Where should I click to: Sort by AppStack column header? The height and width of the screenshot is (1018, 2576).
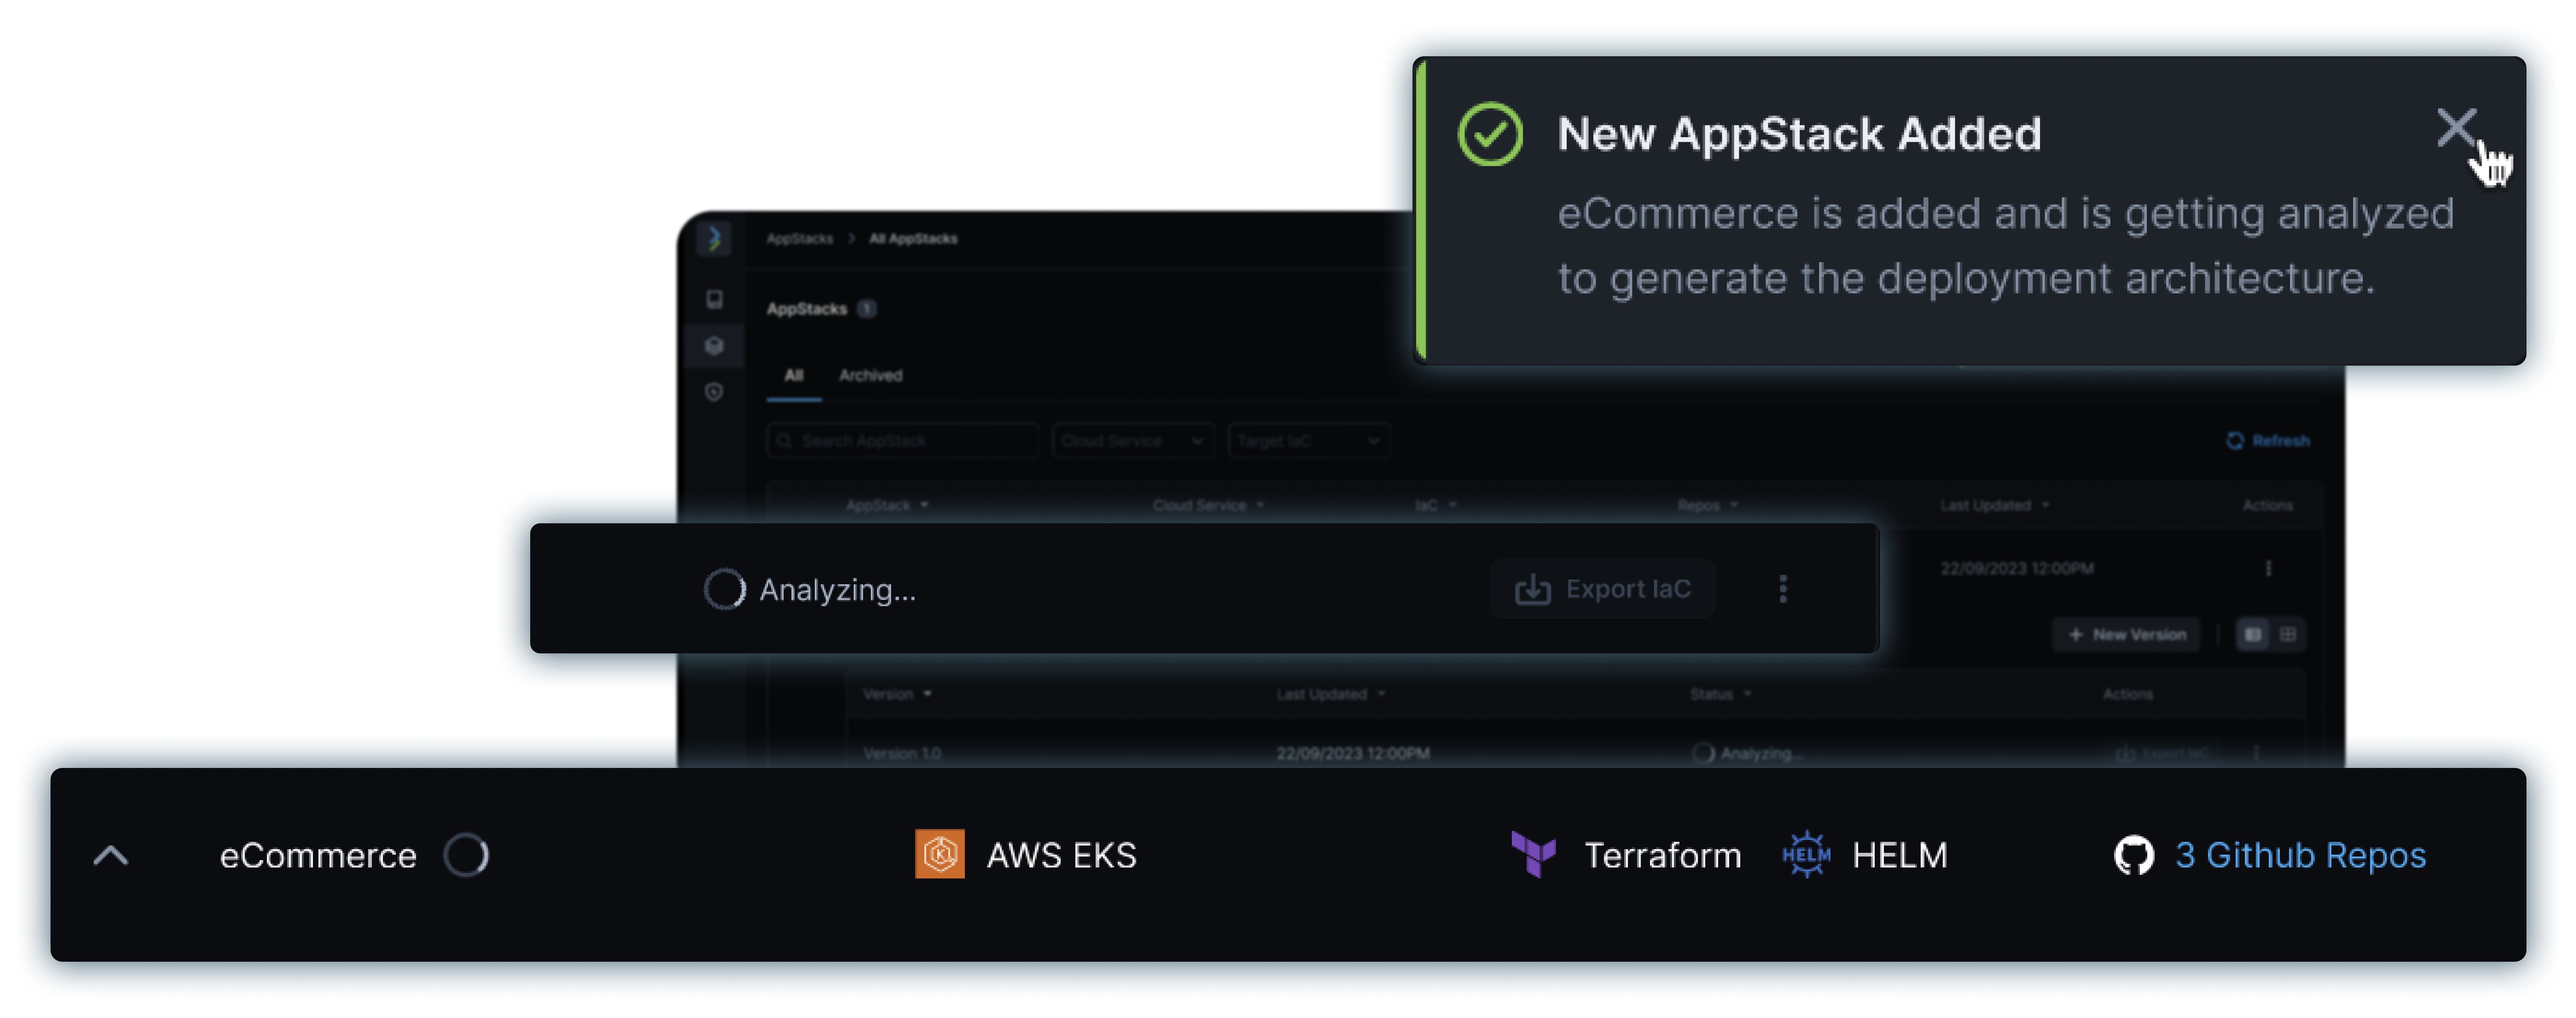887,506
